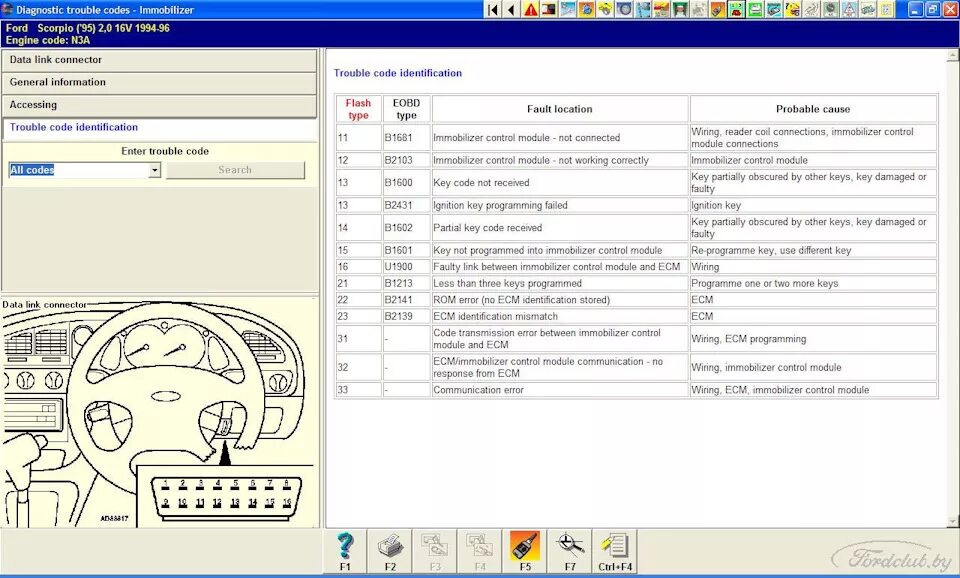Click the greyed-out F3 image icon
This screenshot has height=578, width=960.
(x=435, y=550)
